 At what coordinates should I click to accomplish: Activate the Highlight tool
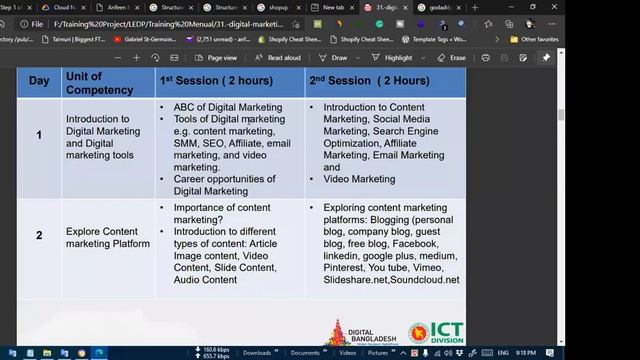tap(392, 58)
